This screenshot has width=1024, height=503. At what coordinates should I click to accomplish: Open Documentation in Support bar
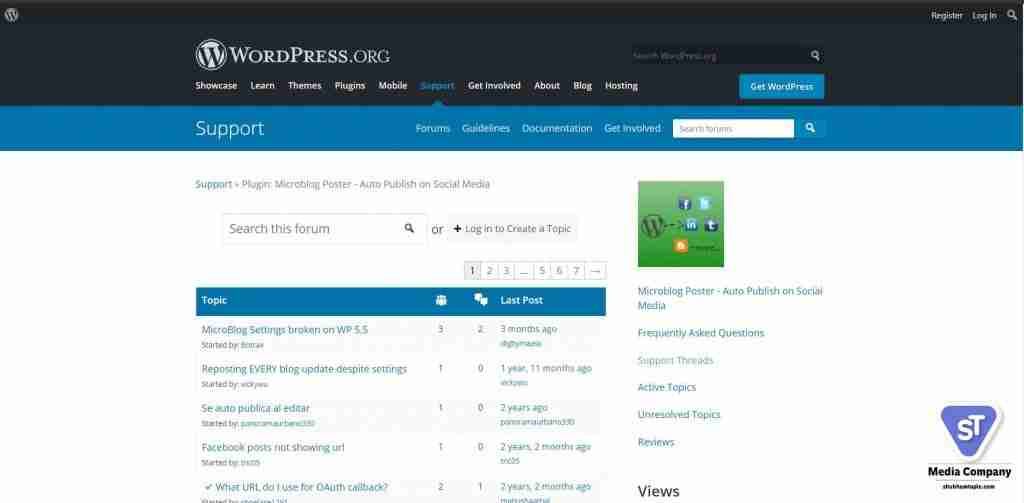557,128
